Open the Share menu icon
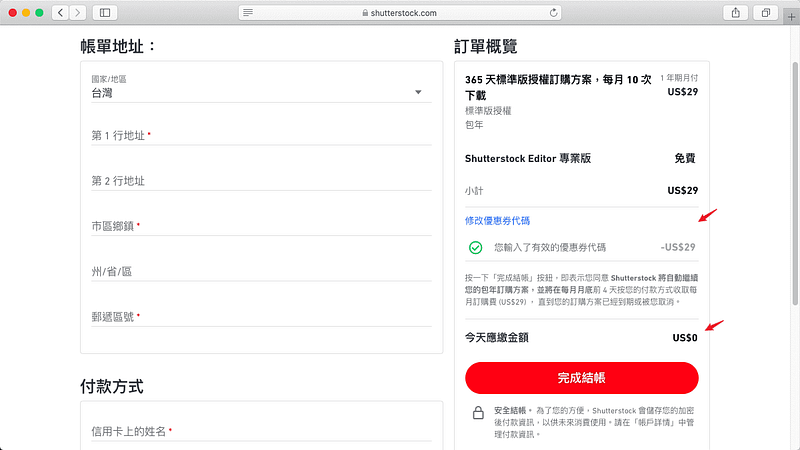Viewport: 800px width, 450px height. coord(735,13)
